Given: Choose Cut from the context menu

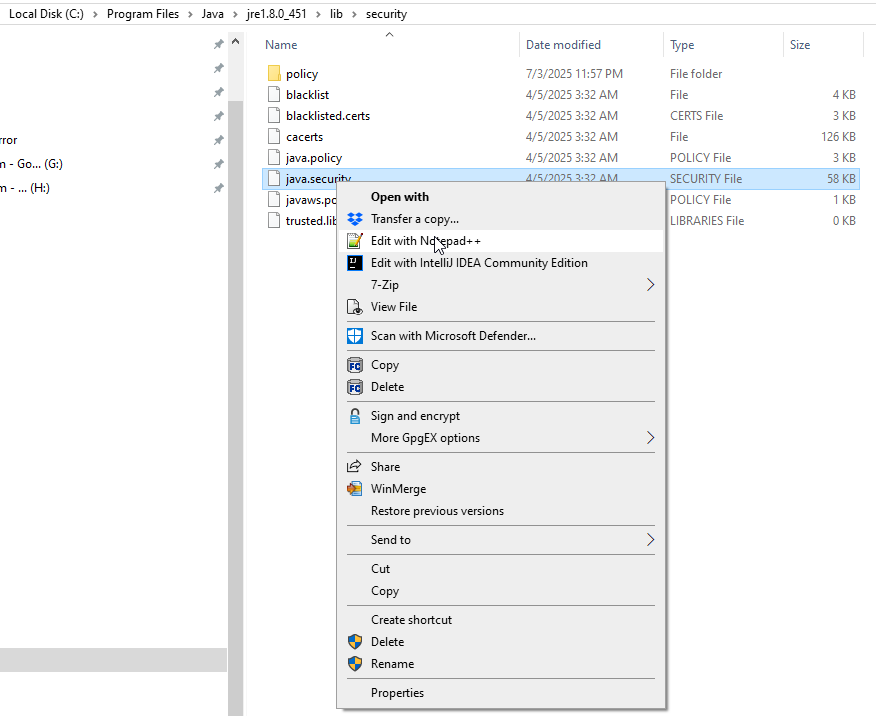Looking at the screenshot, I should click(501, 569).
